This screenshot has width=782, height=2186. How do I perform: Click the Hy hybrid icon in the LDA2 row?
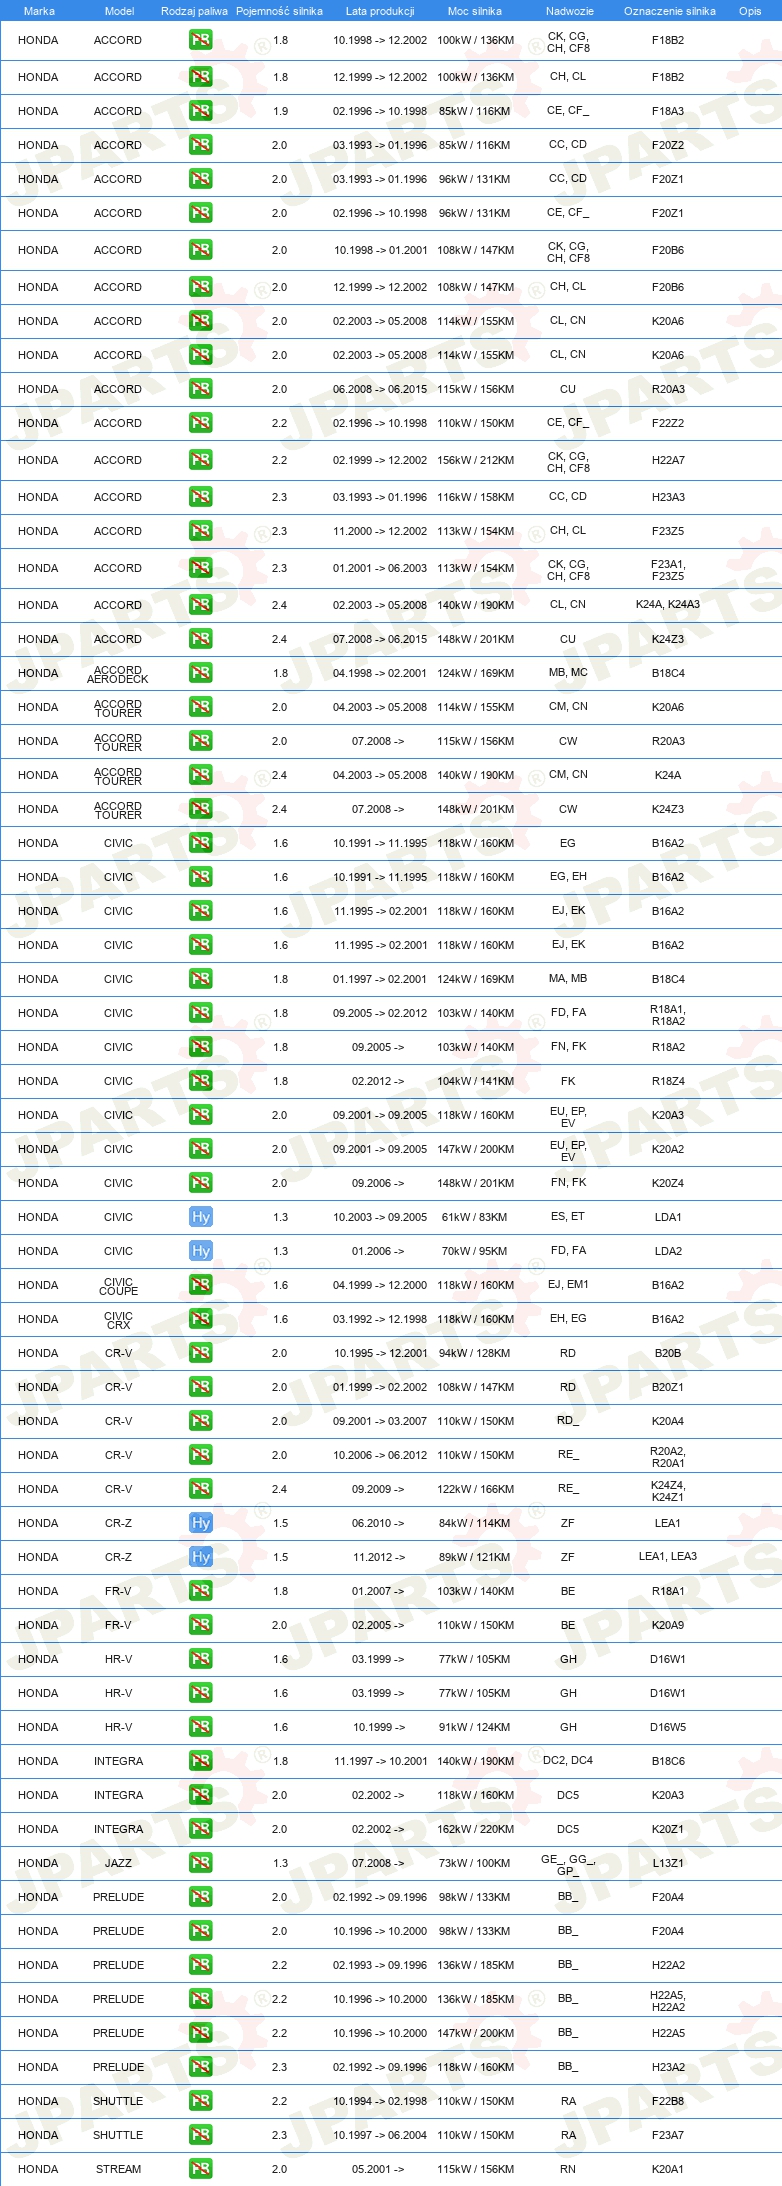(x=201, y=1251)
